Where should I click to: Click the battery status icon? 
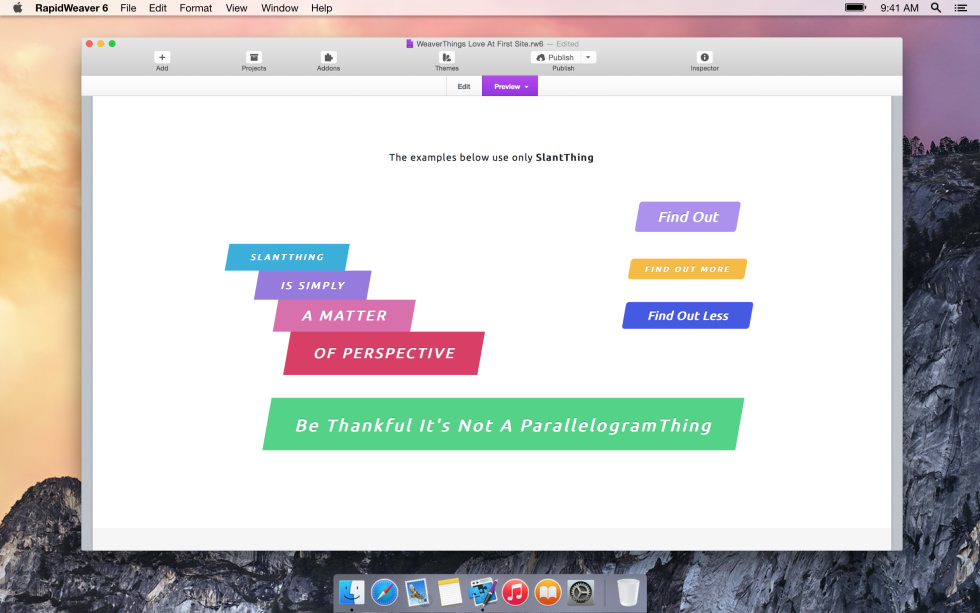pos(856,7)
